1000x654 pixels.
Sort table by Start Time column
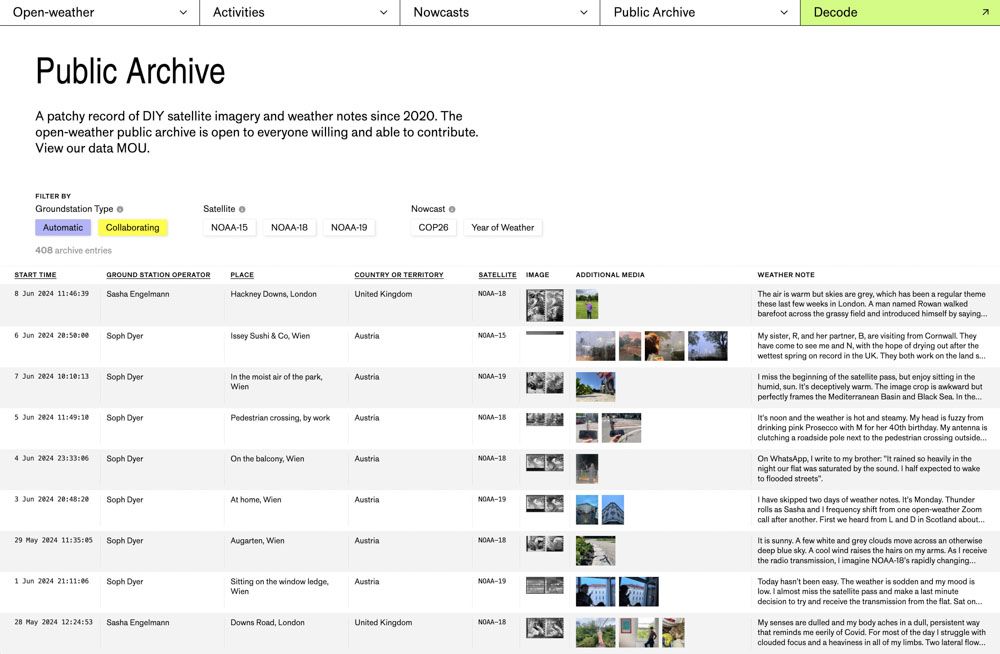point(35,275)
